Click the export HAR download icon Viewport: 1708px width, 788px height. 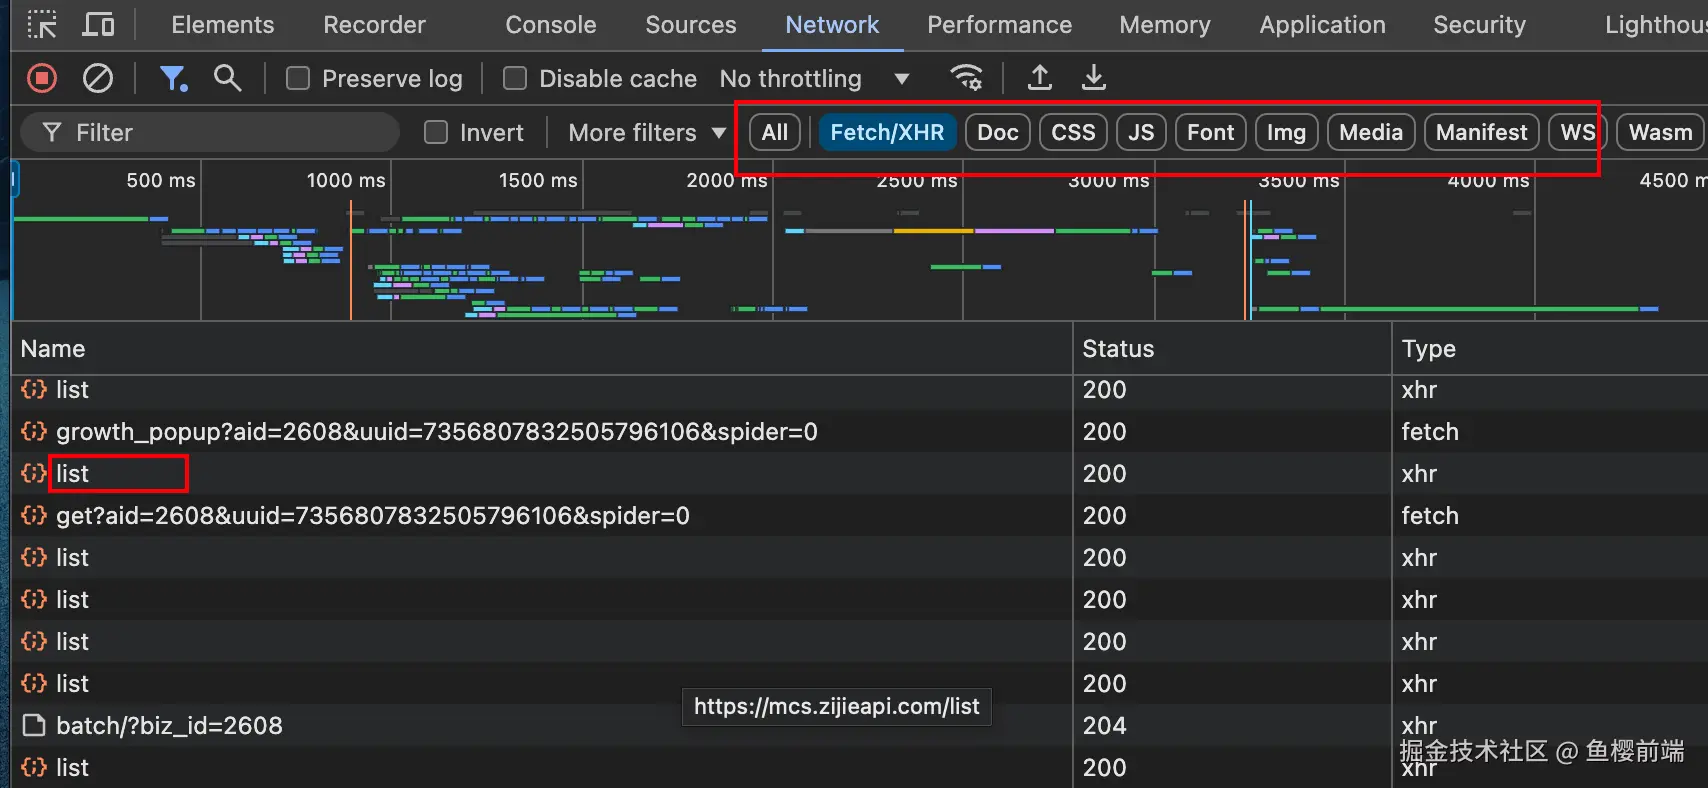pyautogui.click(x=1094, y=78)
